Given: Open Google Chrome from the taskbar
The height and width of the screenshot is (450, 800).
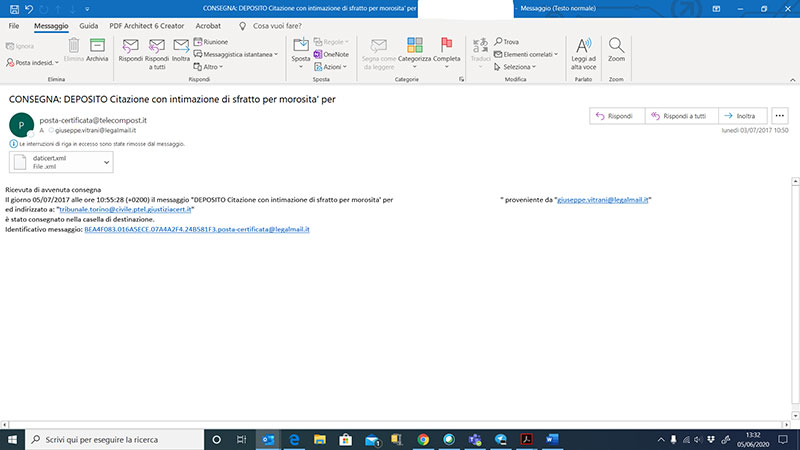Looking at the screenshot, I should [x=423, y=439].
